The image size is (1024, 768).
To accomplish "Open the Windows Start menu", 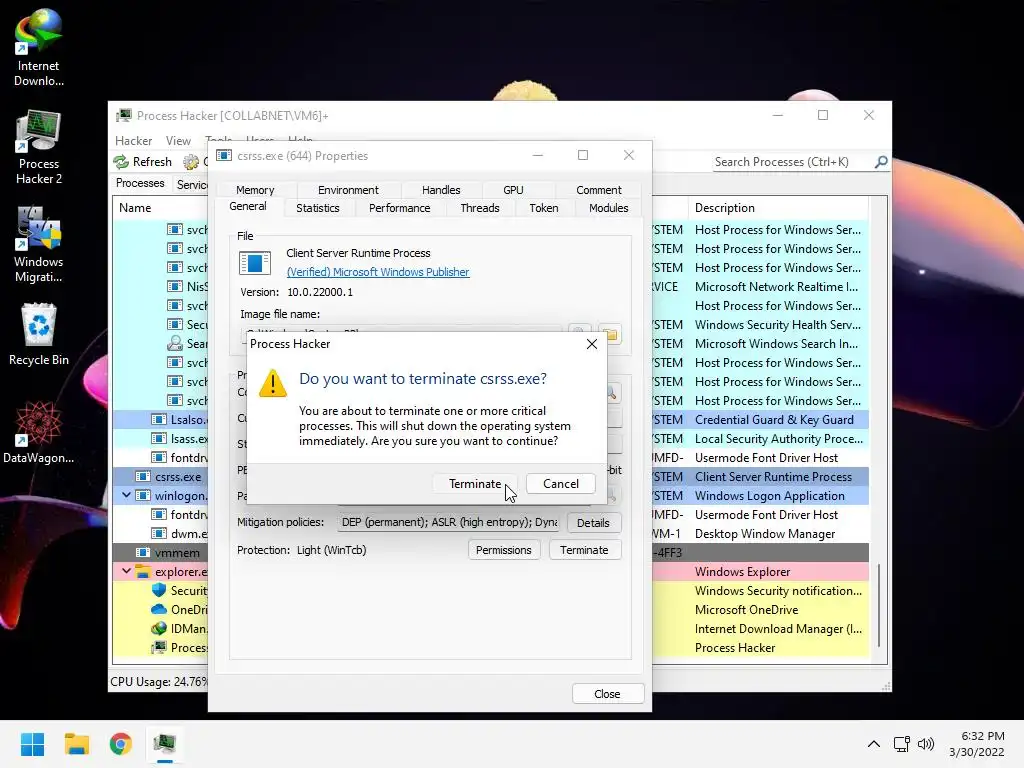I will pos(32,744).
